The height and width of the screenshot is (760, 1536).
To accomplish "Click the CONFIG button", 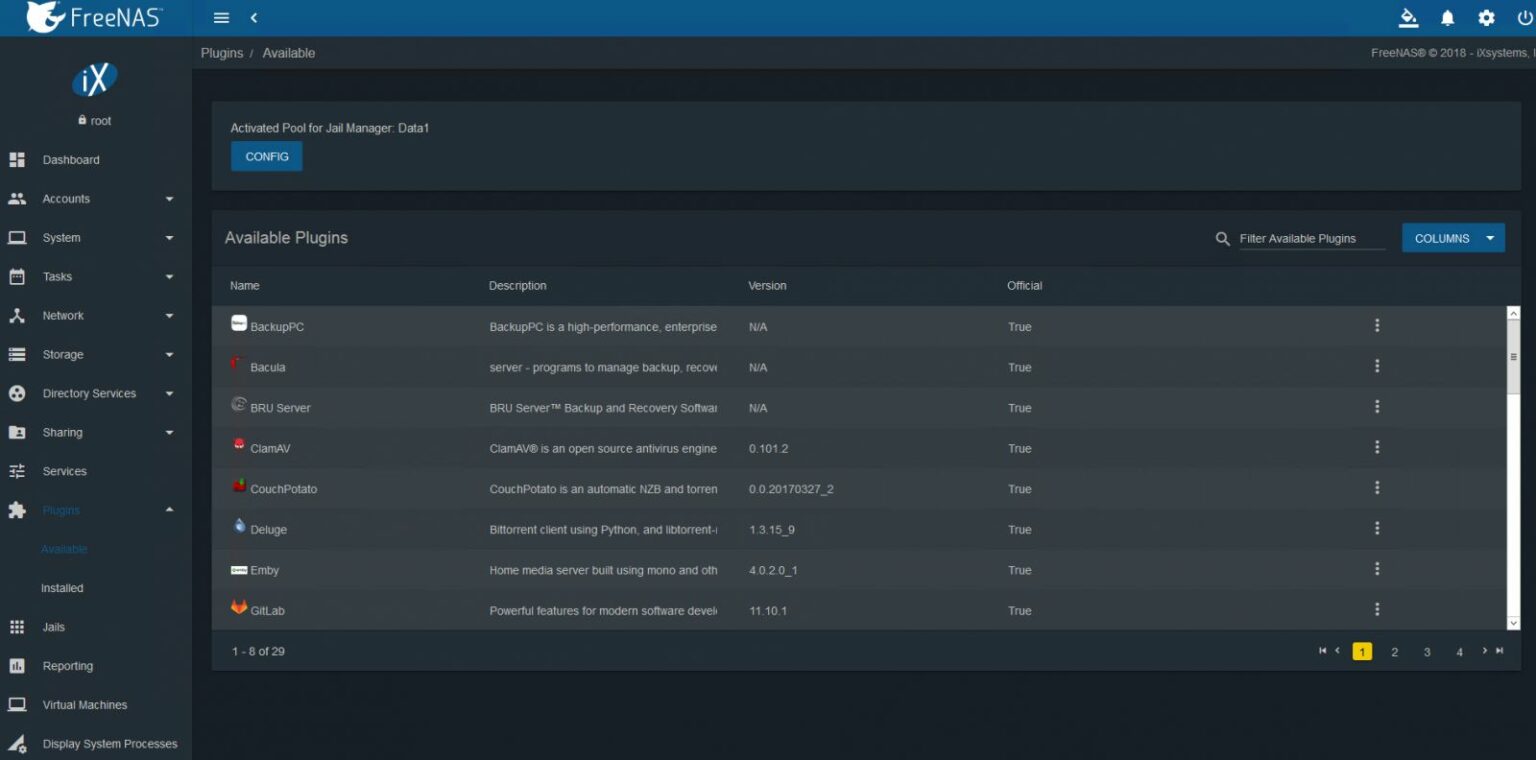I will [x=267, y=156].
